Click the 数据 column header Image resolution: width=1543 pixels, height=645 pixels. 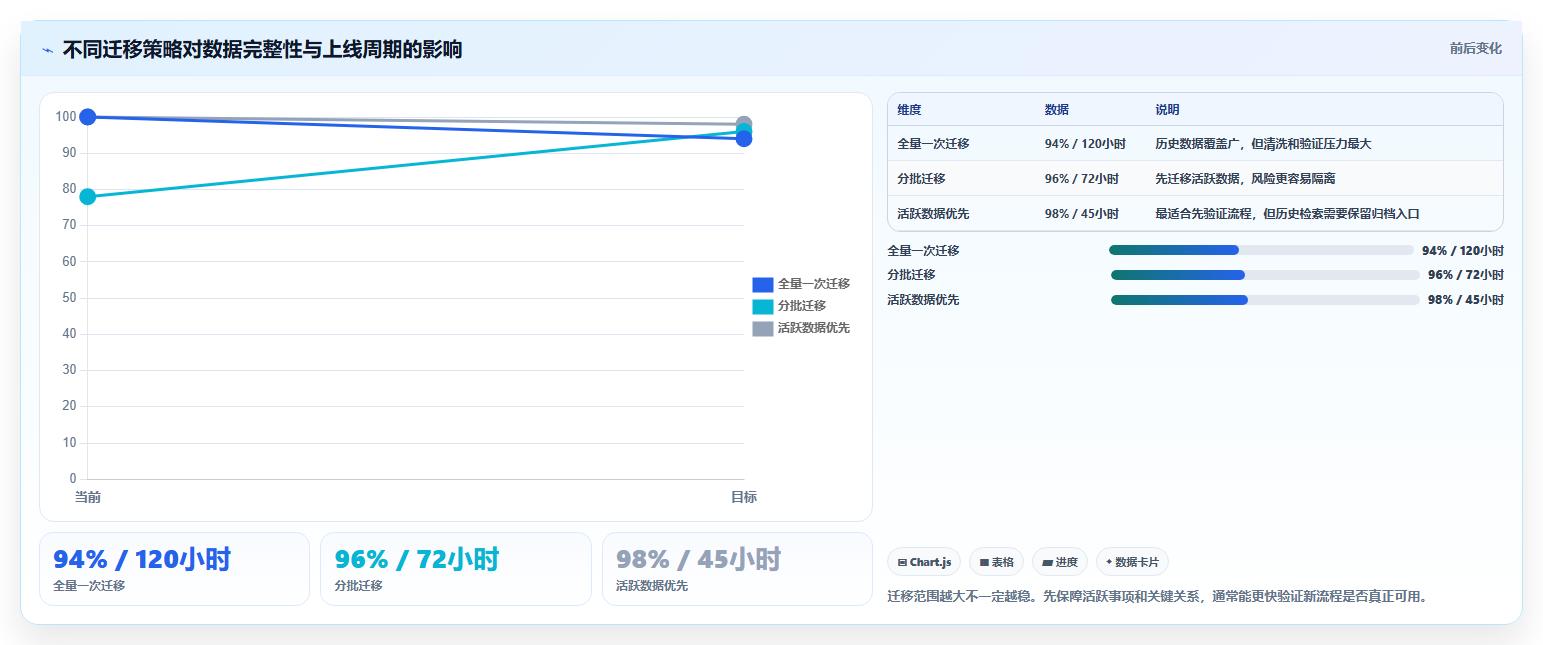(x=1057, y=109)
